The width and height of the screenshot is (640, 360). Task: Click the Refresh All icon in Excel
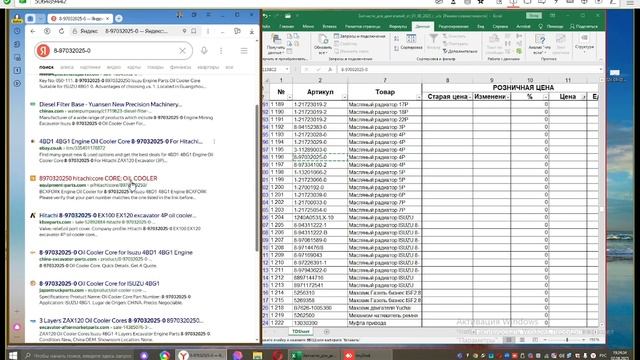(x=323, y=44)
